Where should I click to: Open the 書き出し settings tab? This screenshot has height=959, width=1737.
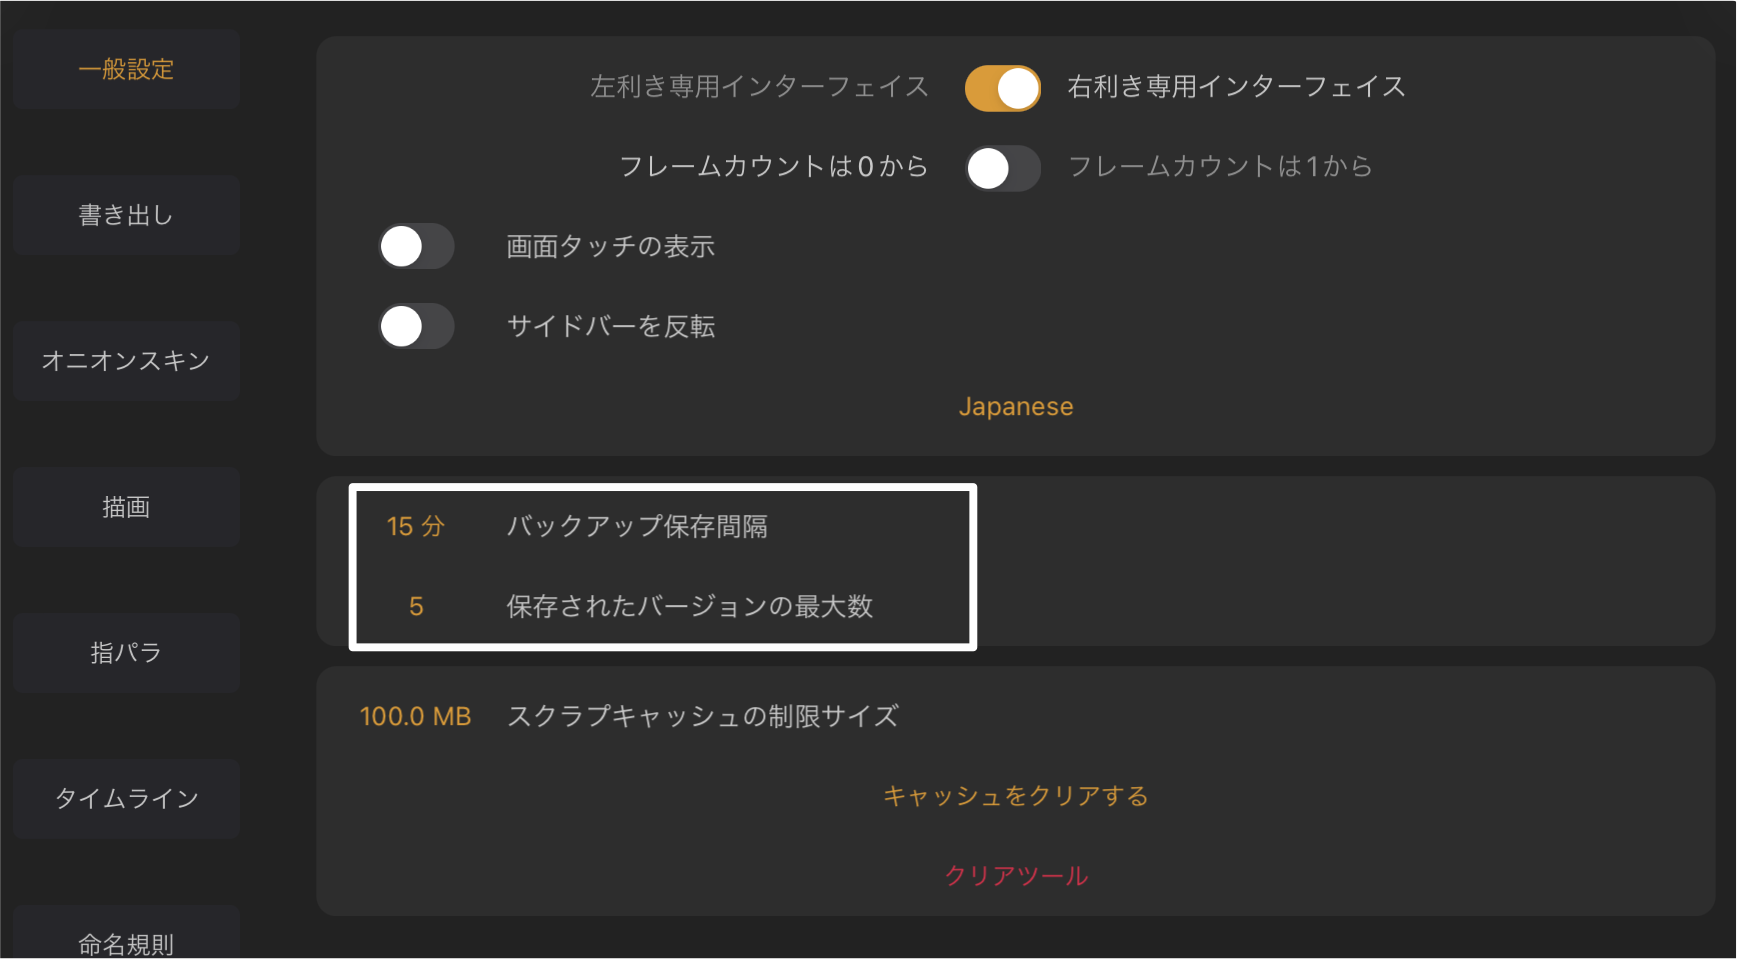click(126, 215)
